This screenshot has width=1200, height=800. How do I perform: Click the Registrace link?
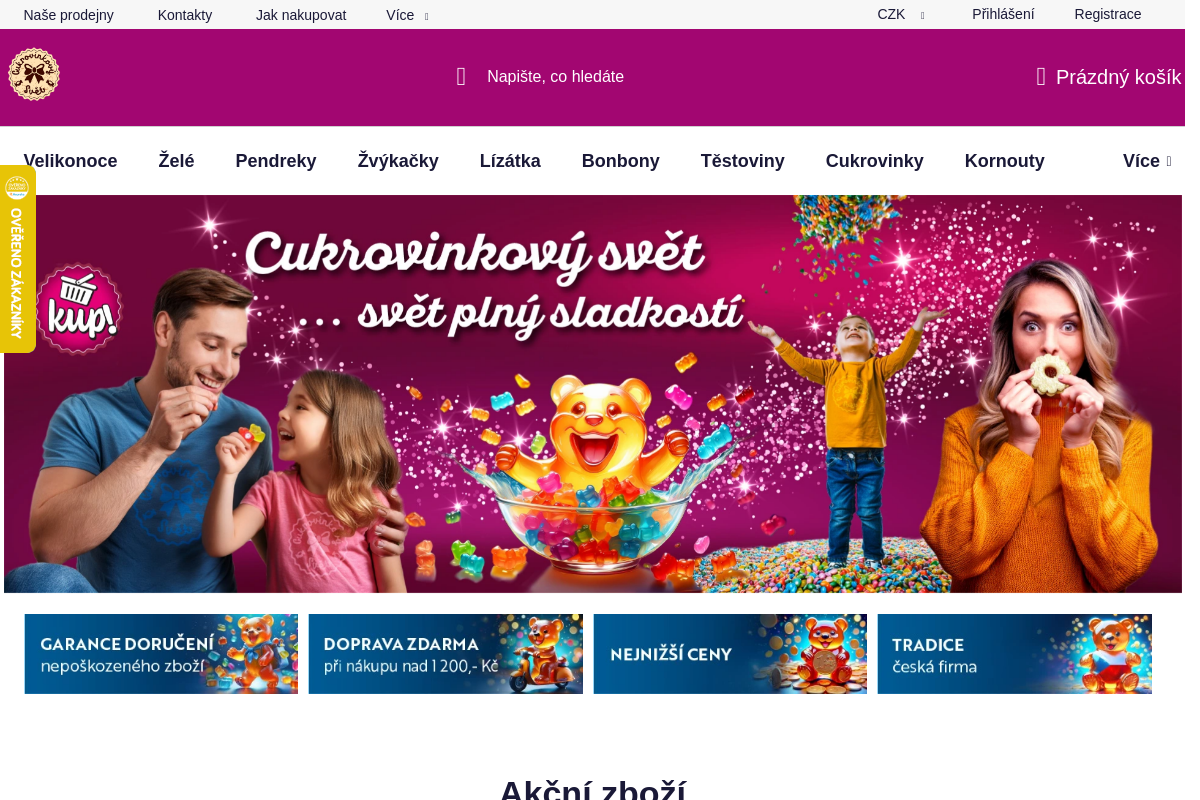[x=1108, y=15]
